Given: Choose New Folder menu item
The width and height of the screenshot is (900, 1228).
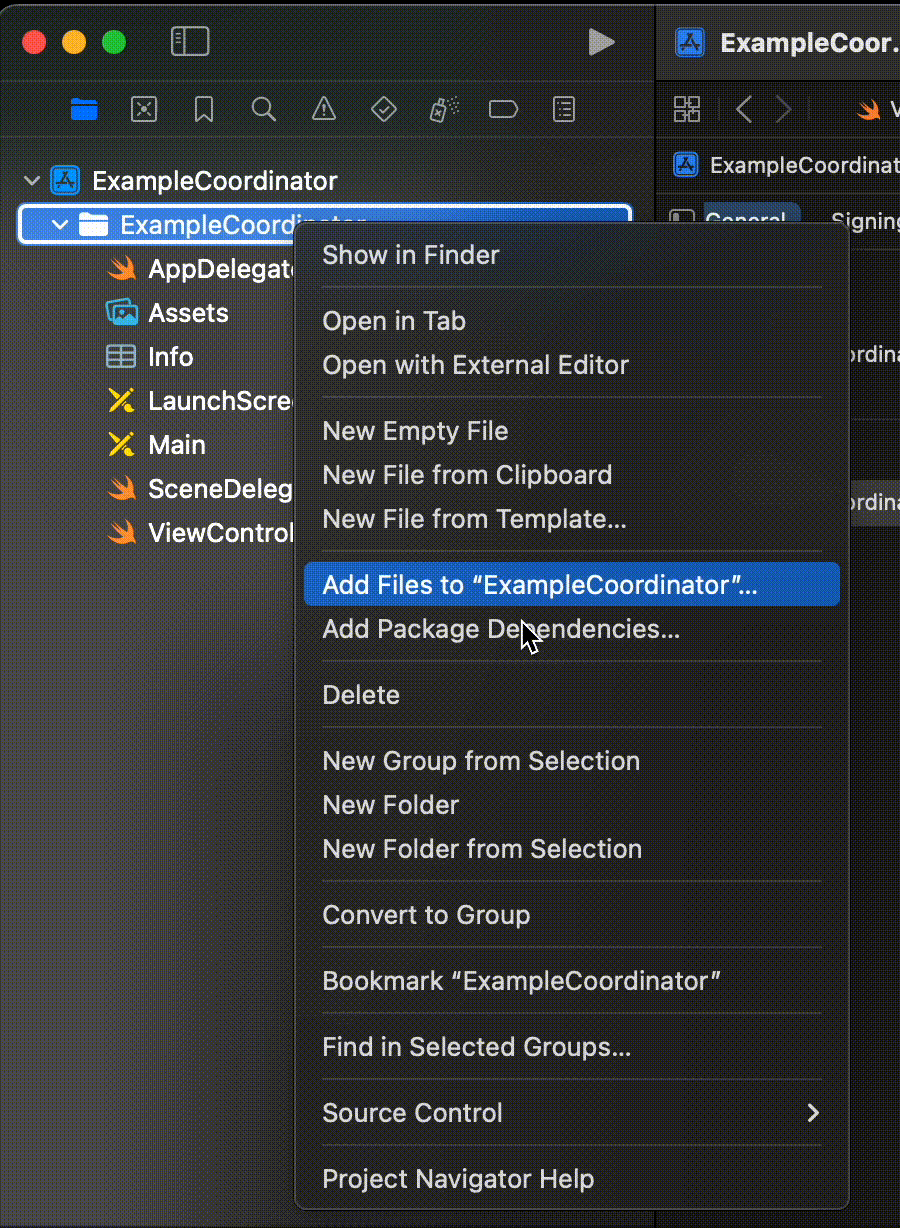Looking at the screenshot, I should point(572,805).
